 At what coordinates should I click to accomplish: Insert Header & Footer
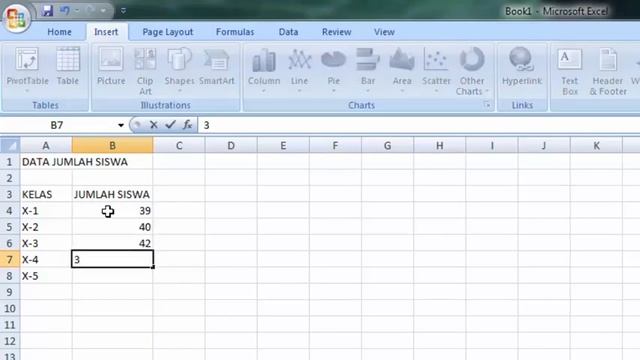point(608,71)
